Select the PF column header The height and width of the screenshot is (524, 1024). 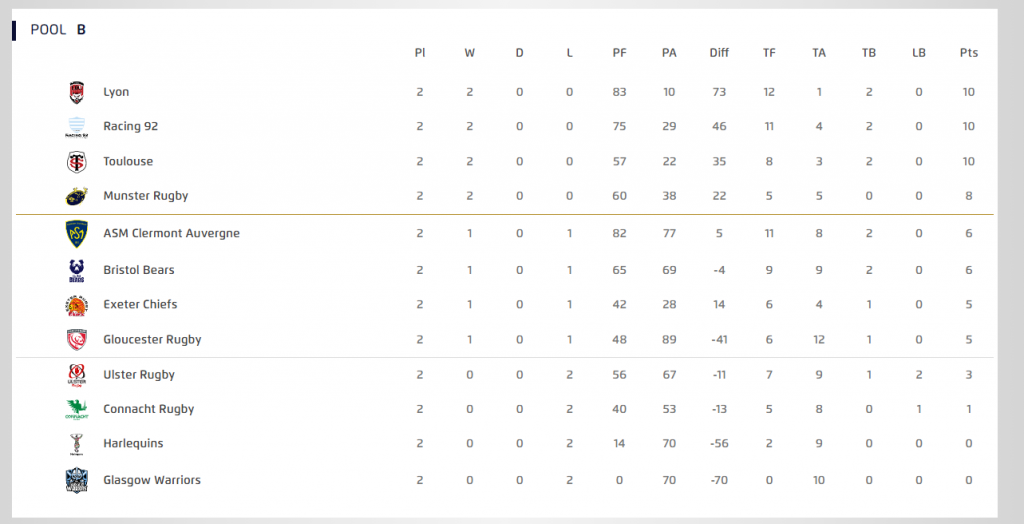pos(619,53)
